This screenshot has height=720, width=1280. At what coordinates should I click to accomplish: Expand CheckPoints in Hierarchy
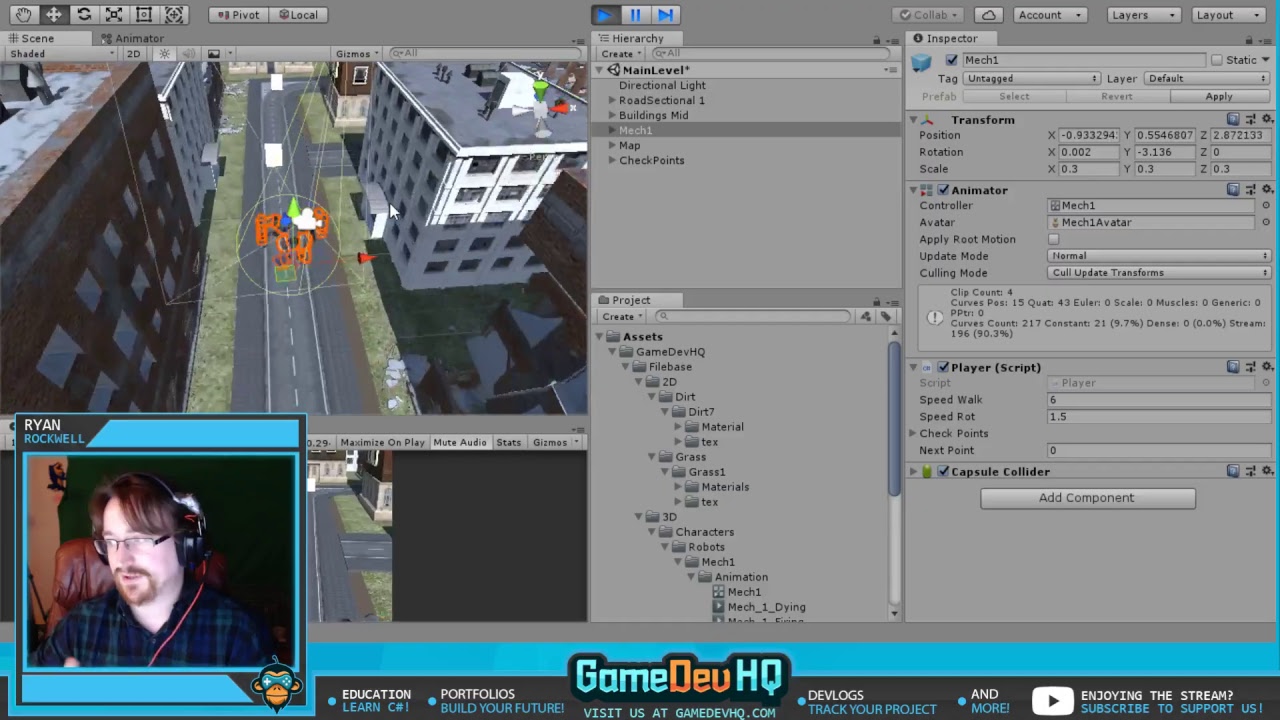click(612, 160)
